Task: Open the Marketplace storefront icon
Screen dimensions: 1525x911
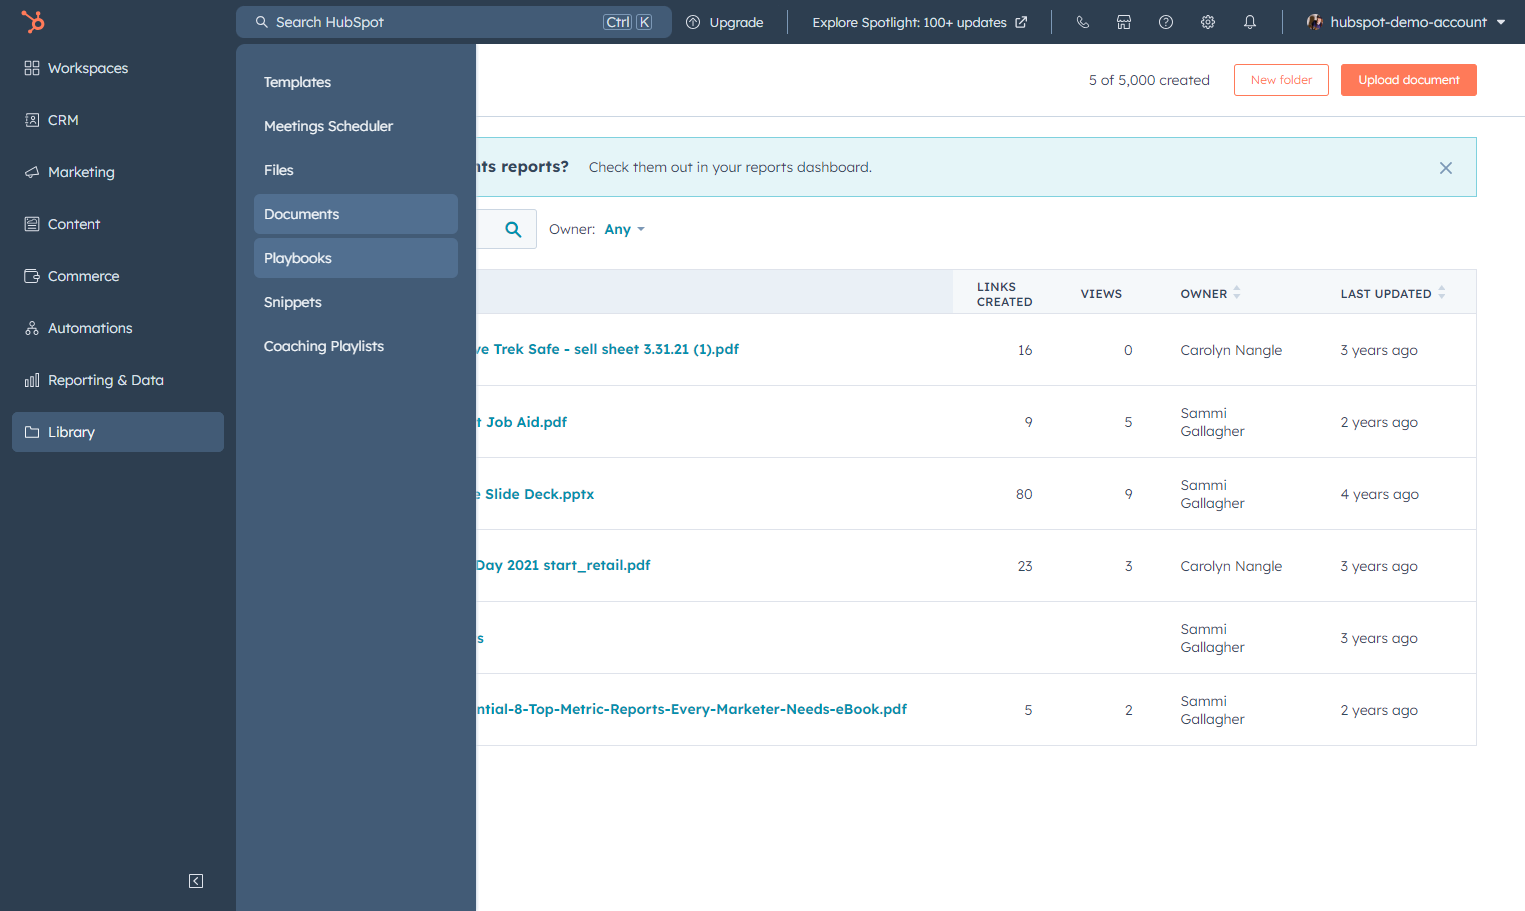Action: (x=1124, y=22)
